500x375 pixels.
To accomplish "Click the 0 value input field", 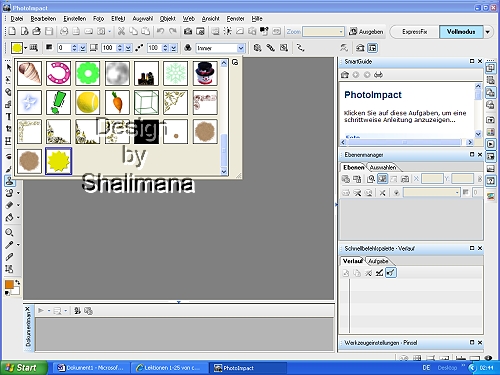I will [64, 48].
